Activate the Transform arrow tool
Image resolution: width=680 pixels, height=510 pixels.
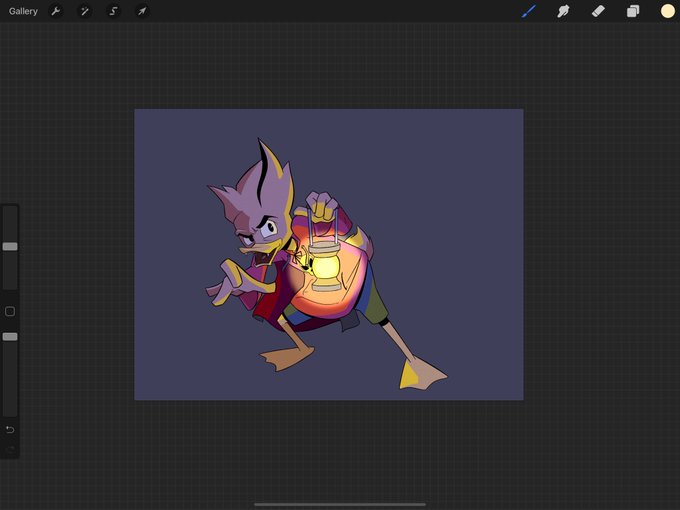(142, 11)
